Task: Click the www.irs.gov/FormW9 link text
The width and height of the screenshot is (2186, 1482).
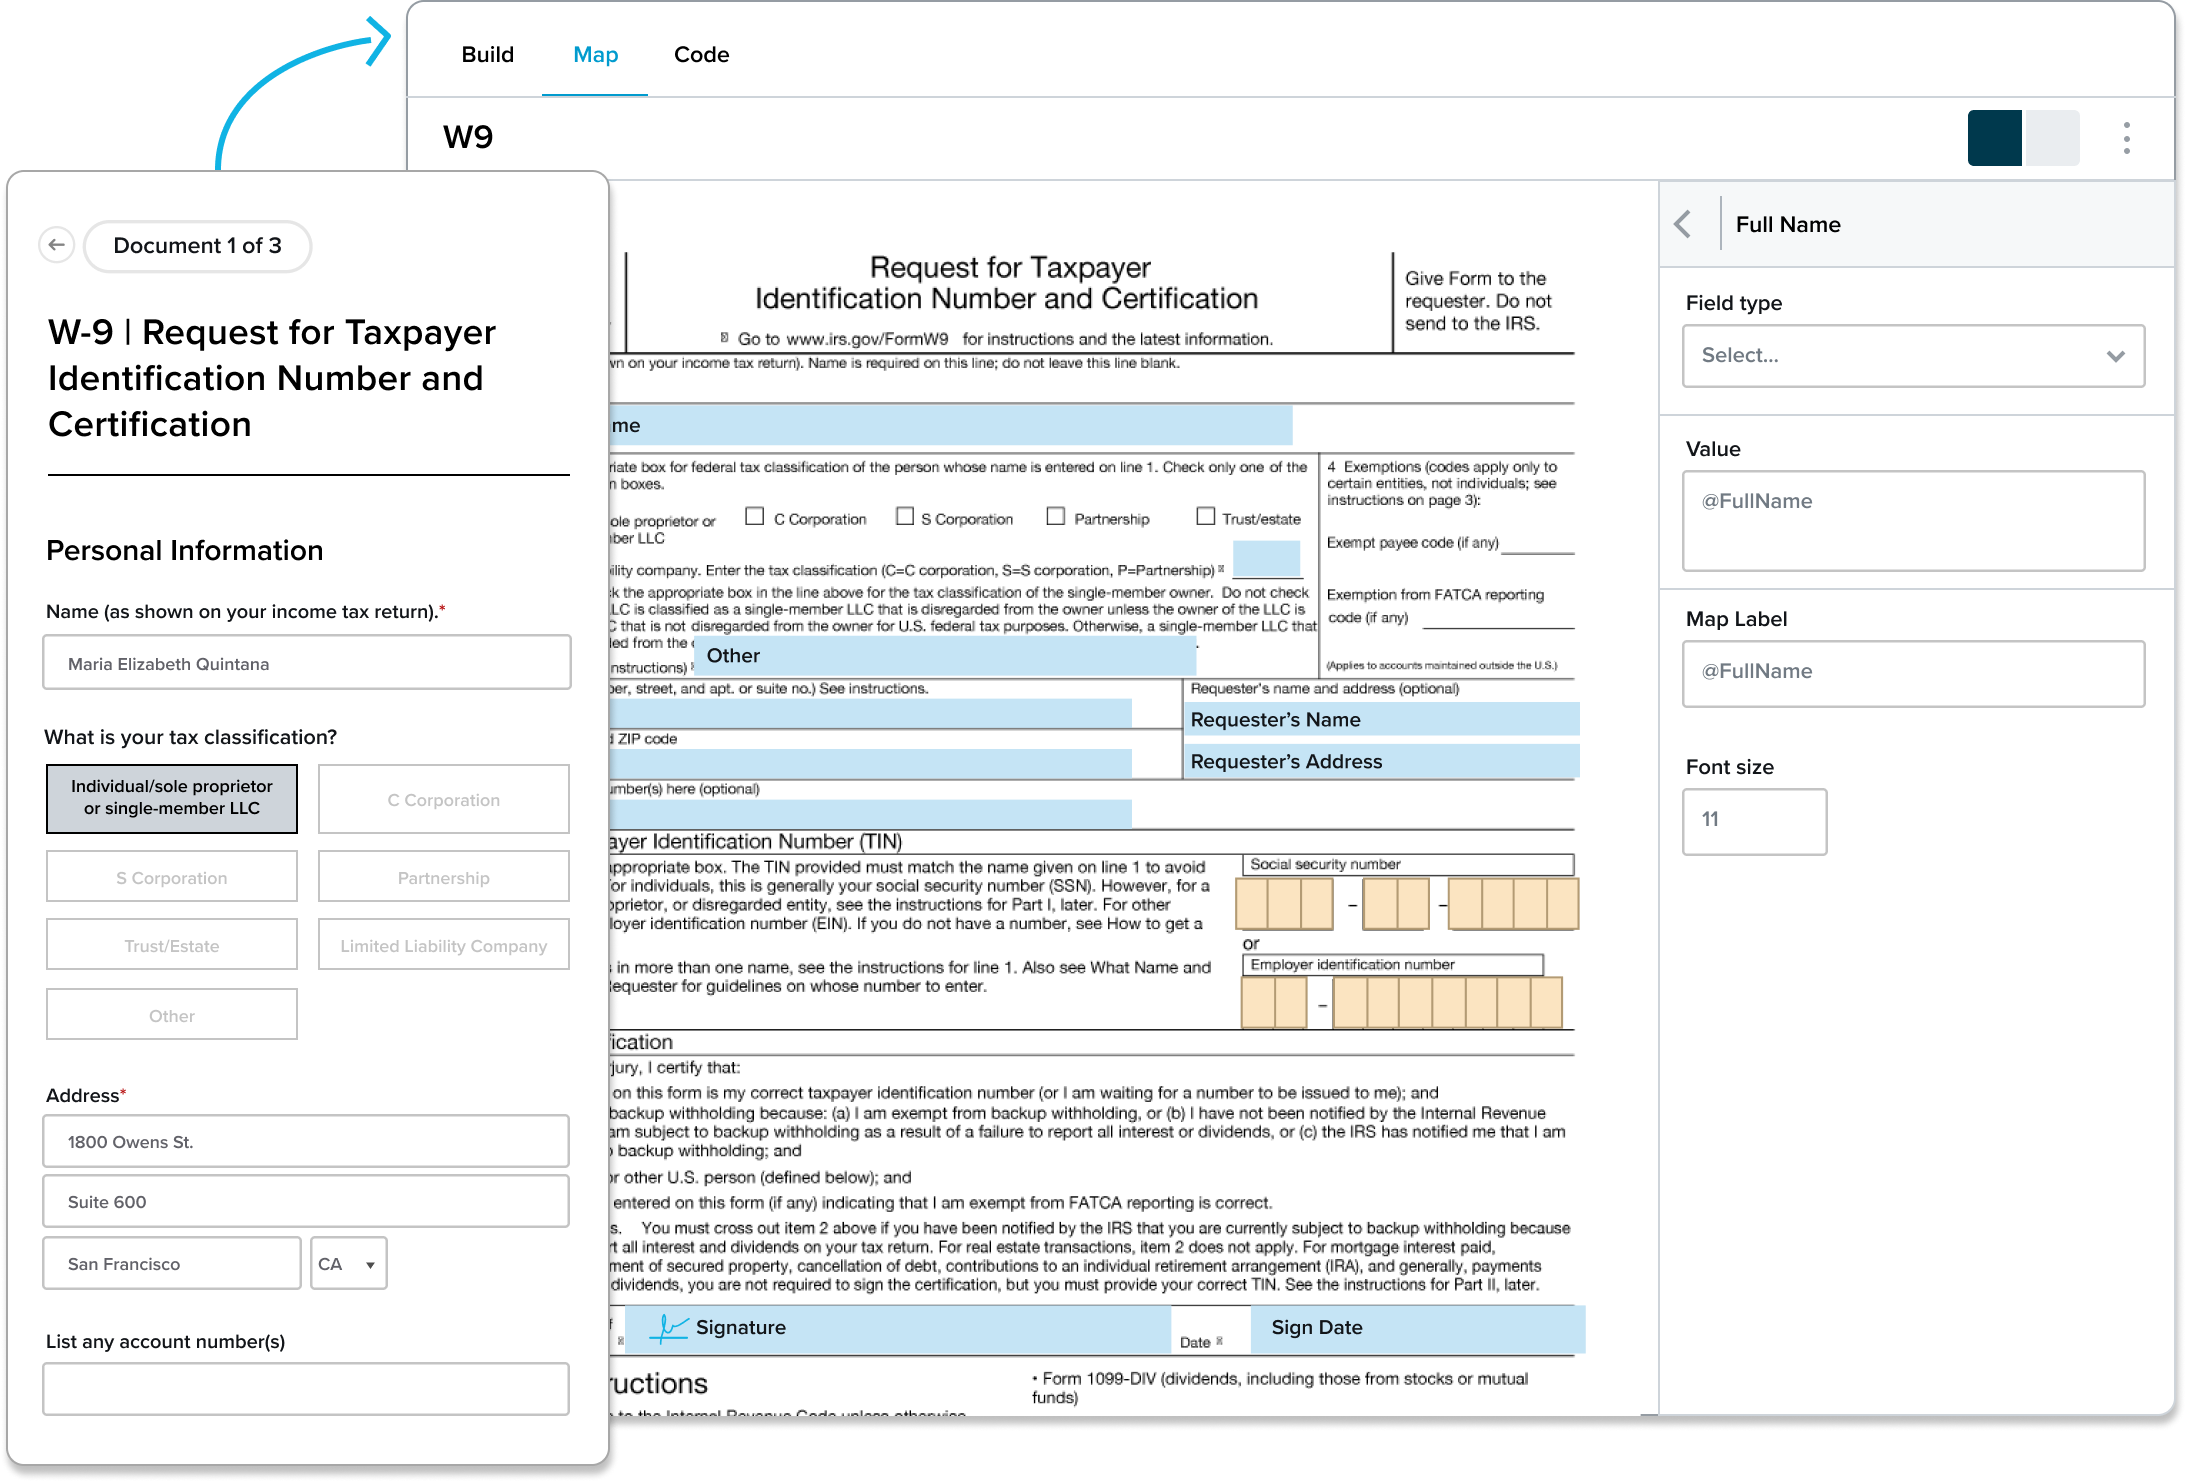Action: 868,340
